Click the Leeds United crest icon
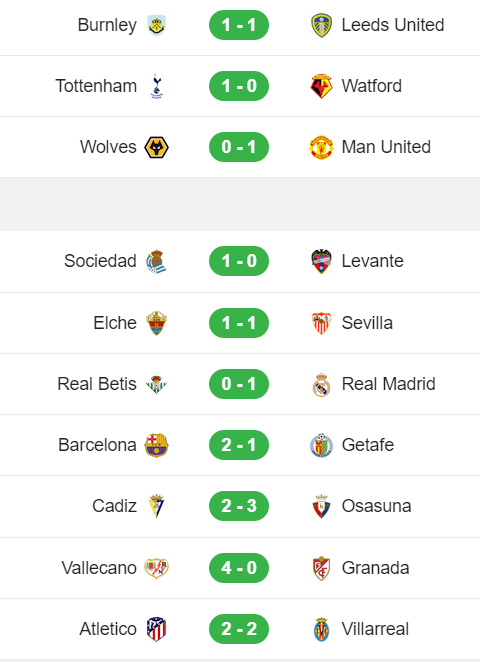 321,25
